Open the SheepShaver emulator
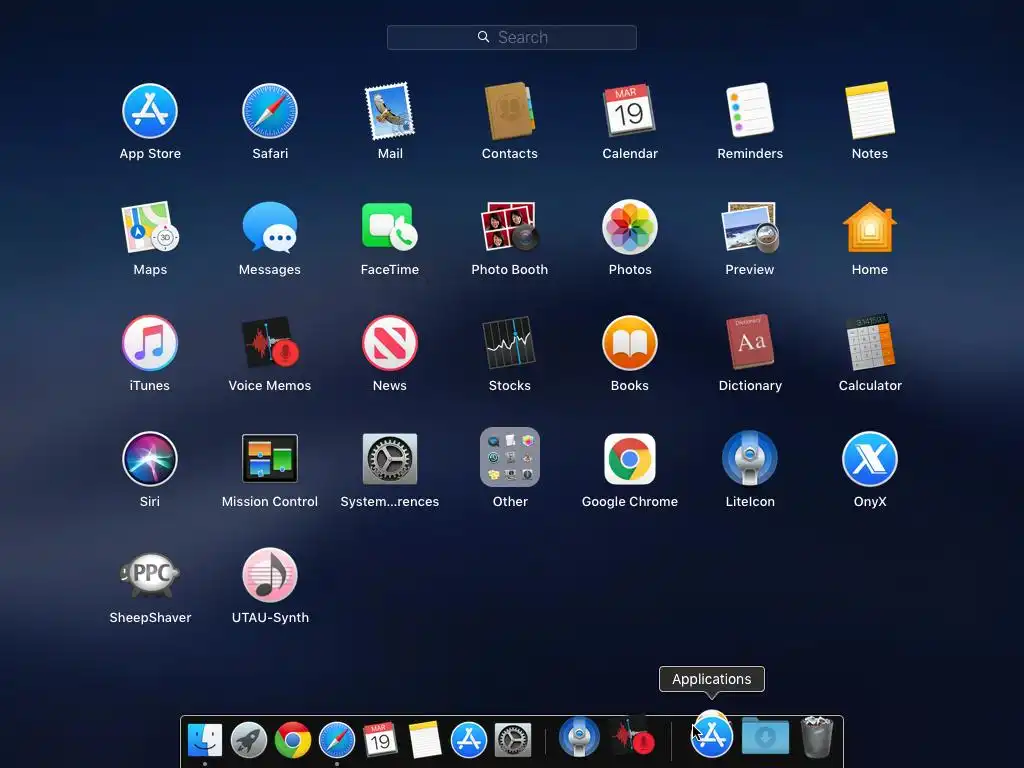Screen dimensions: 1024x768 pyautogui.click(x=150, y=575)
